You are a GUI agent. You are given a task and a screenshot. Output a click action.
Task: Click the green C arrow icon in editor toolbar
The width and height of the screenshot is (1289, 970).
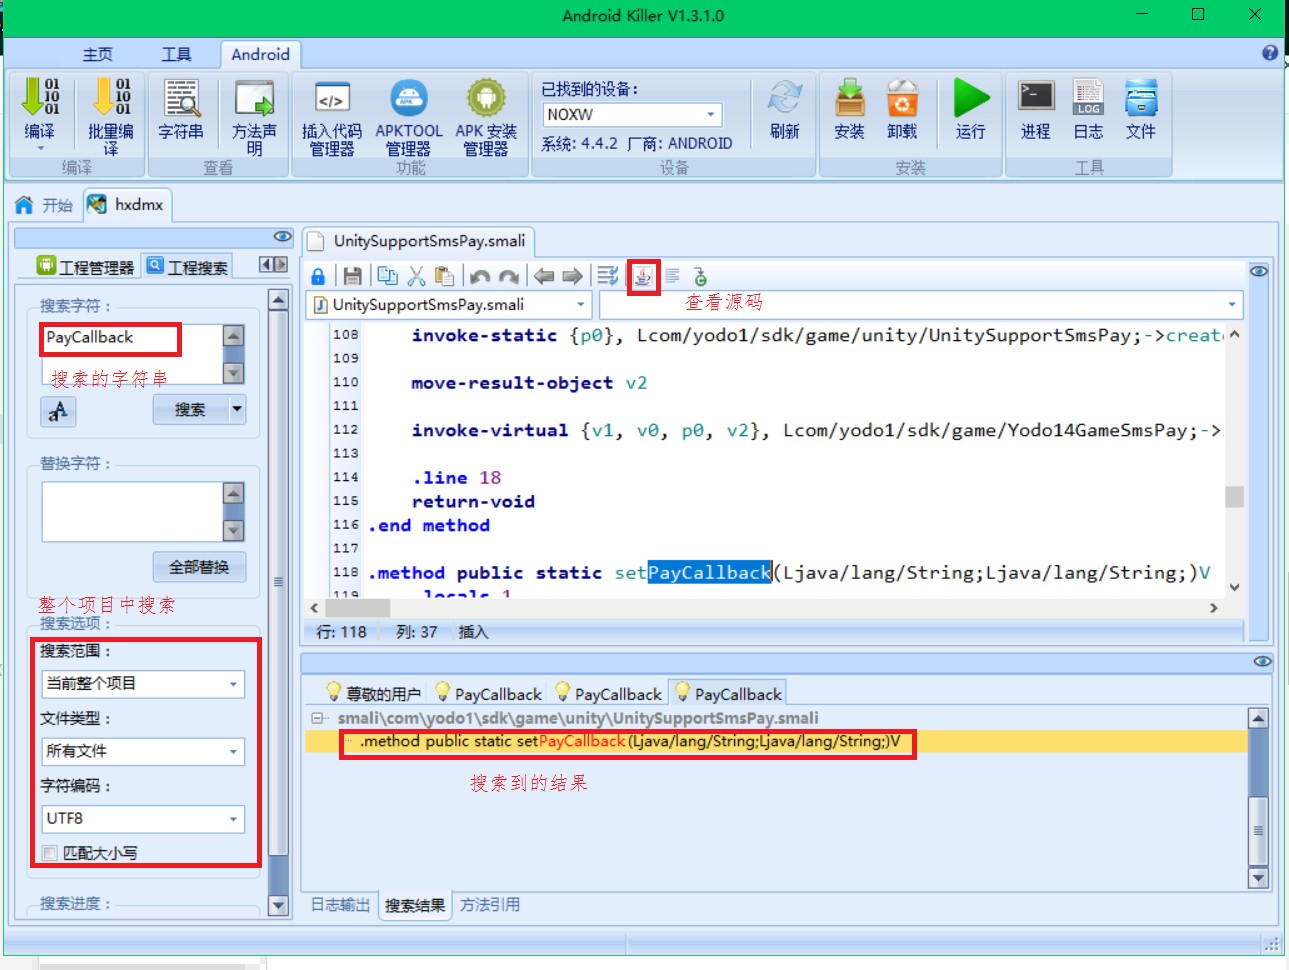pos(700,277)
